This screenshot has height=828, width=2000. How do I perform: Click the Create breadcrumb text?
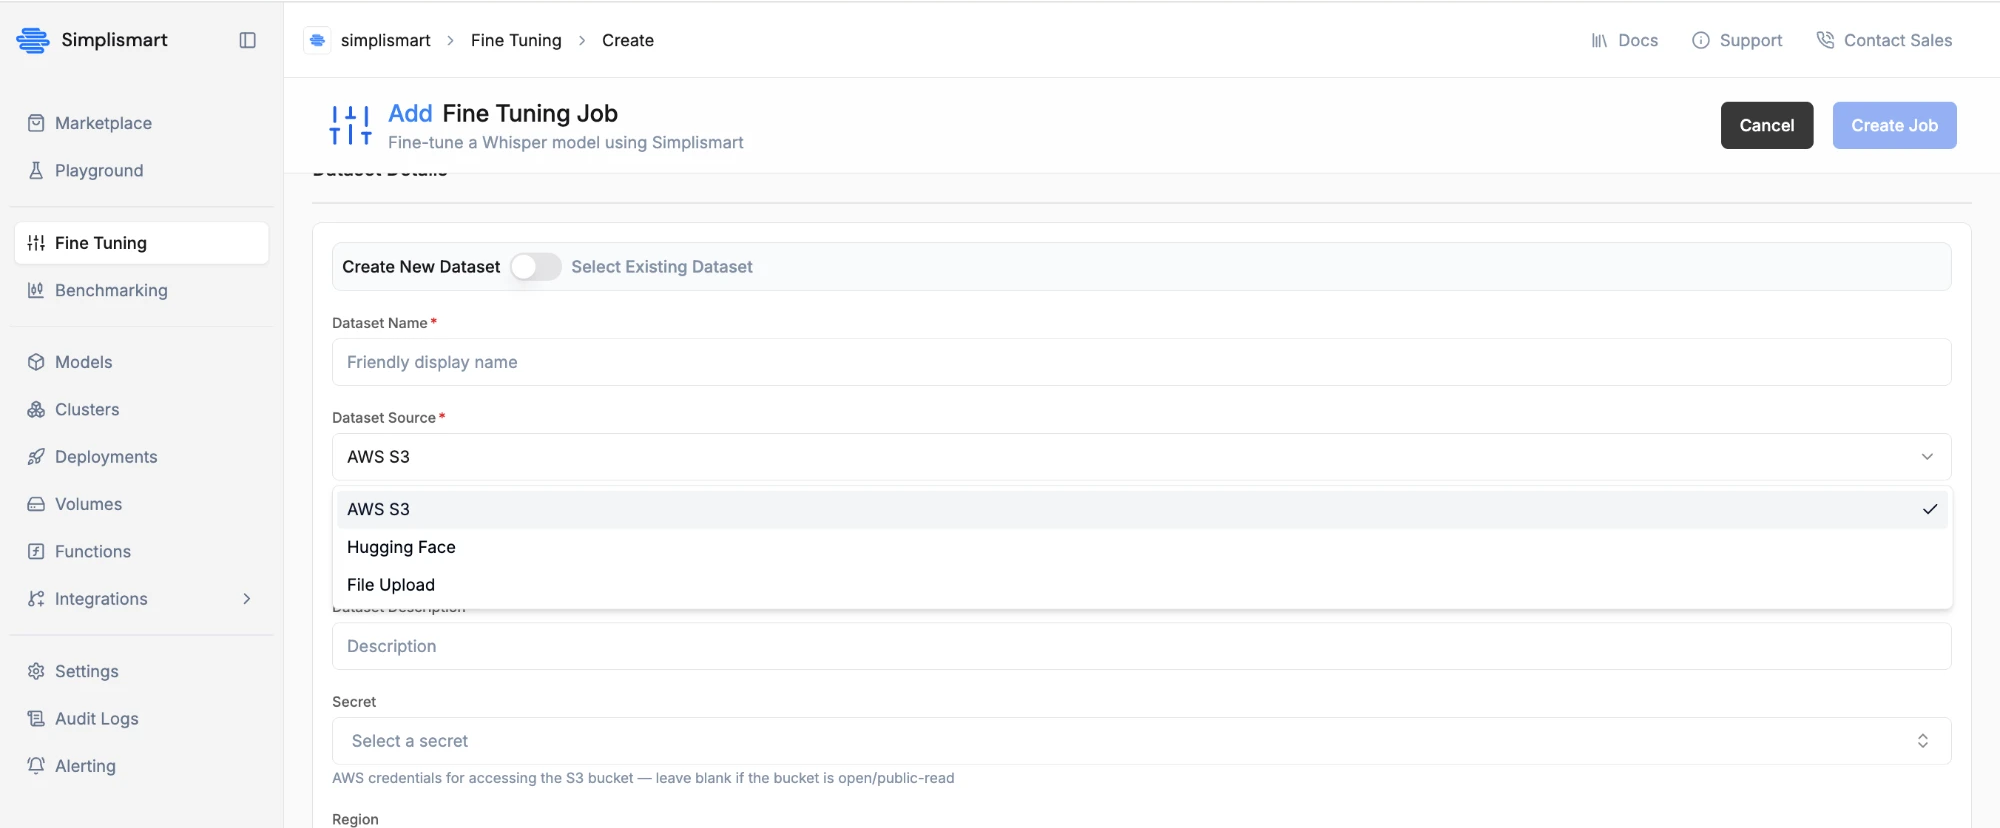click(628, 40)
